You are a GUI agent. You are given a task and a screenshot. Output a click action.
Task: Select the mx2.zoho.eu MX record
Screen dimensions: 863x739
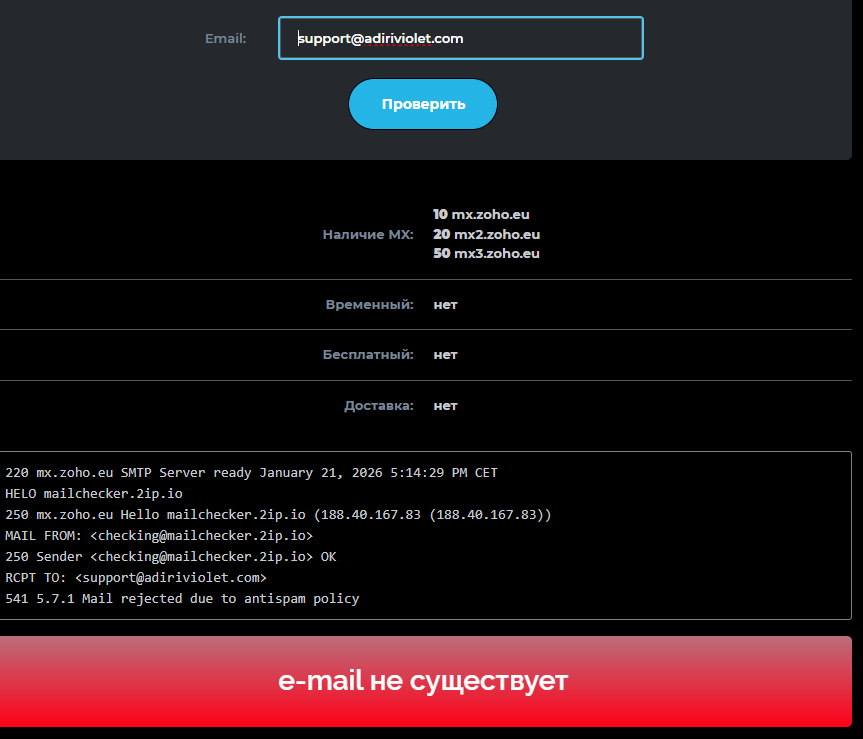487,234
